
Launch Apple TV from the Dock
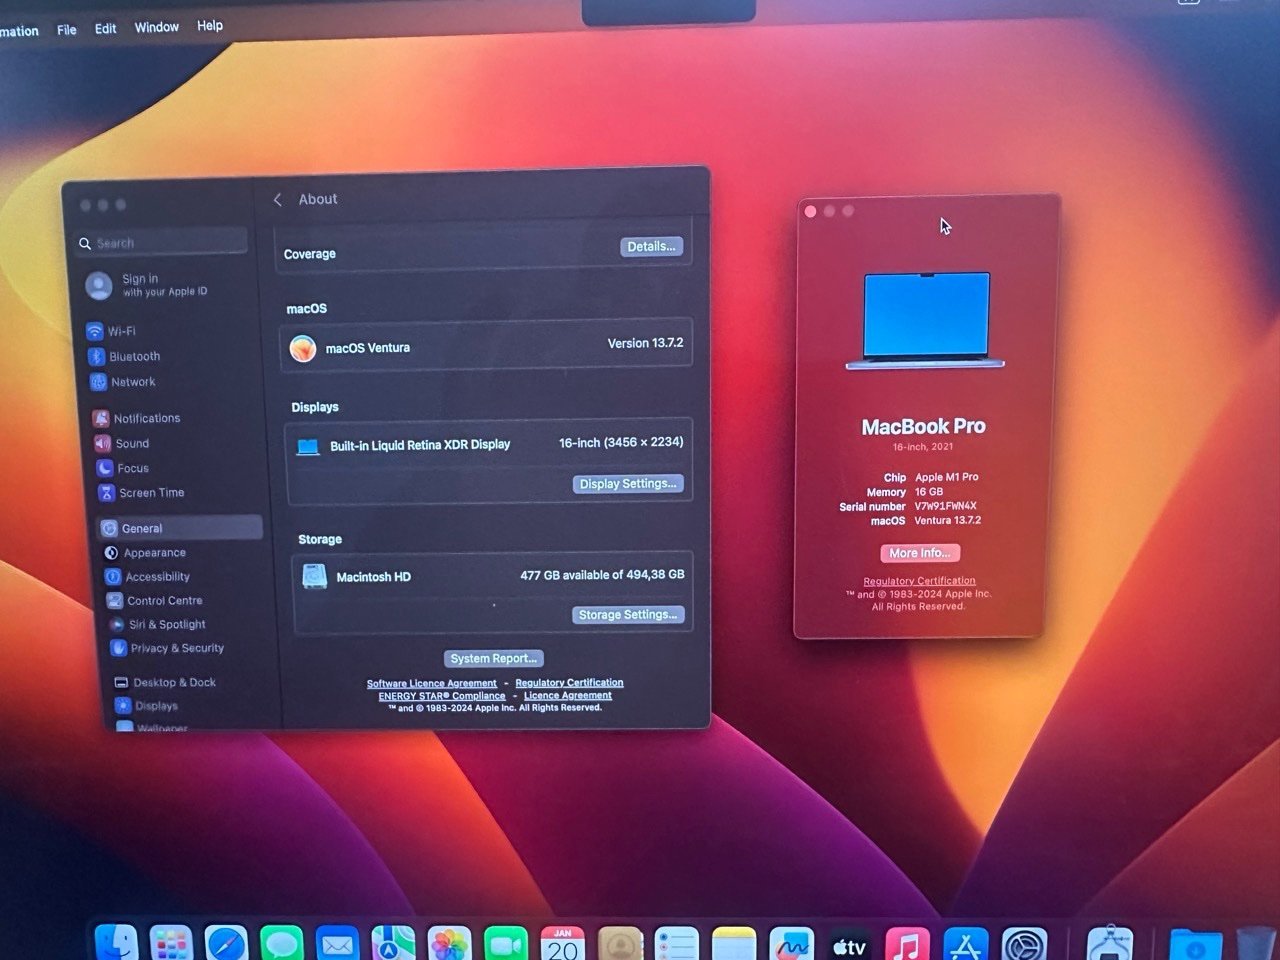click(849, 944)
